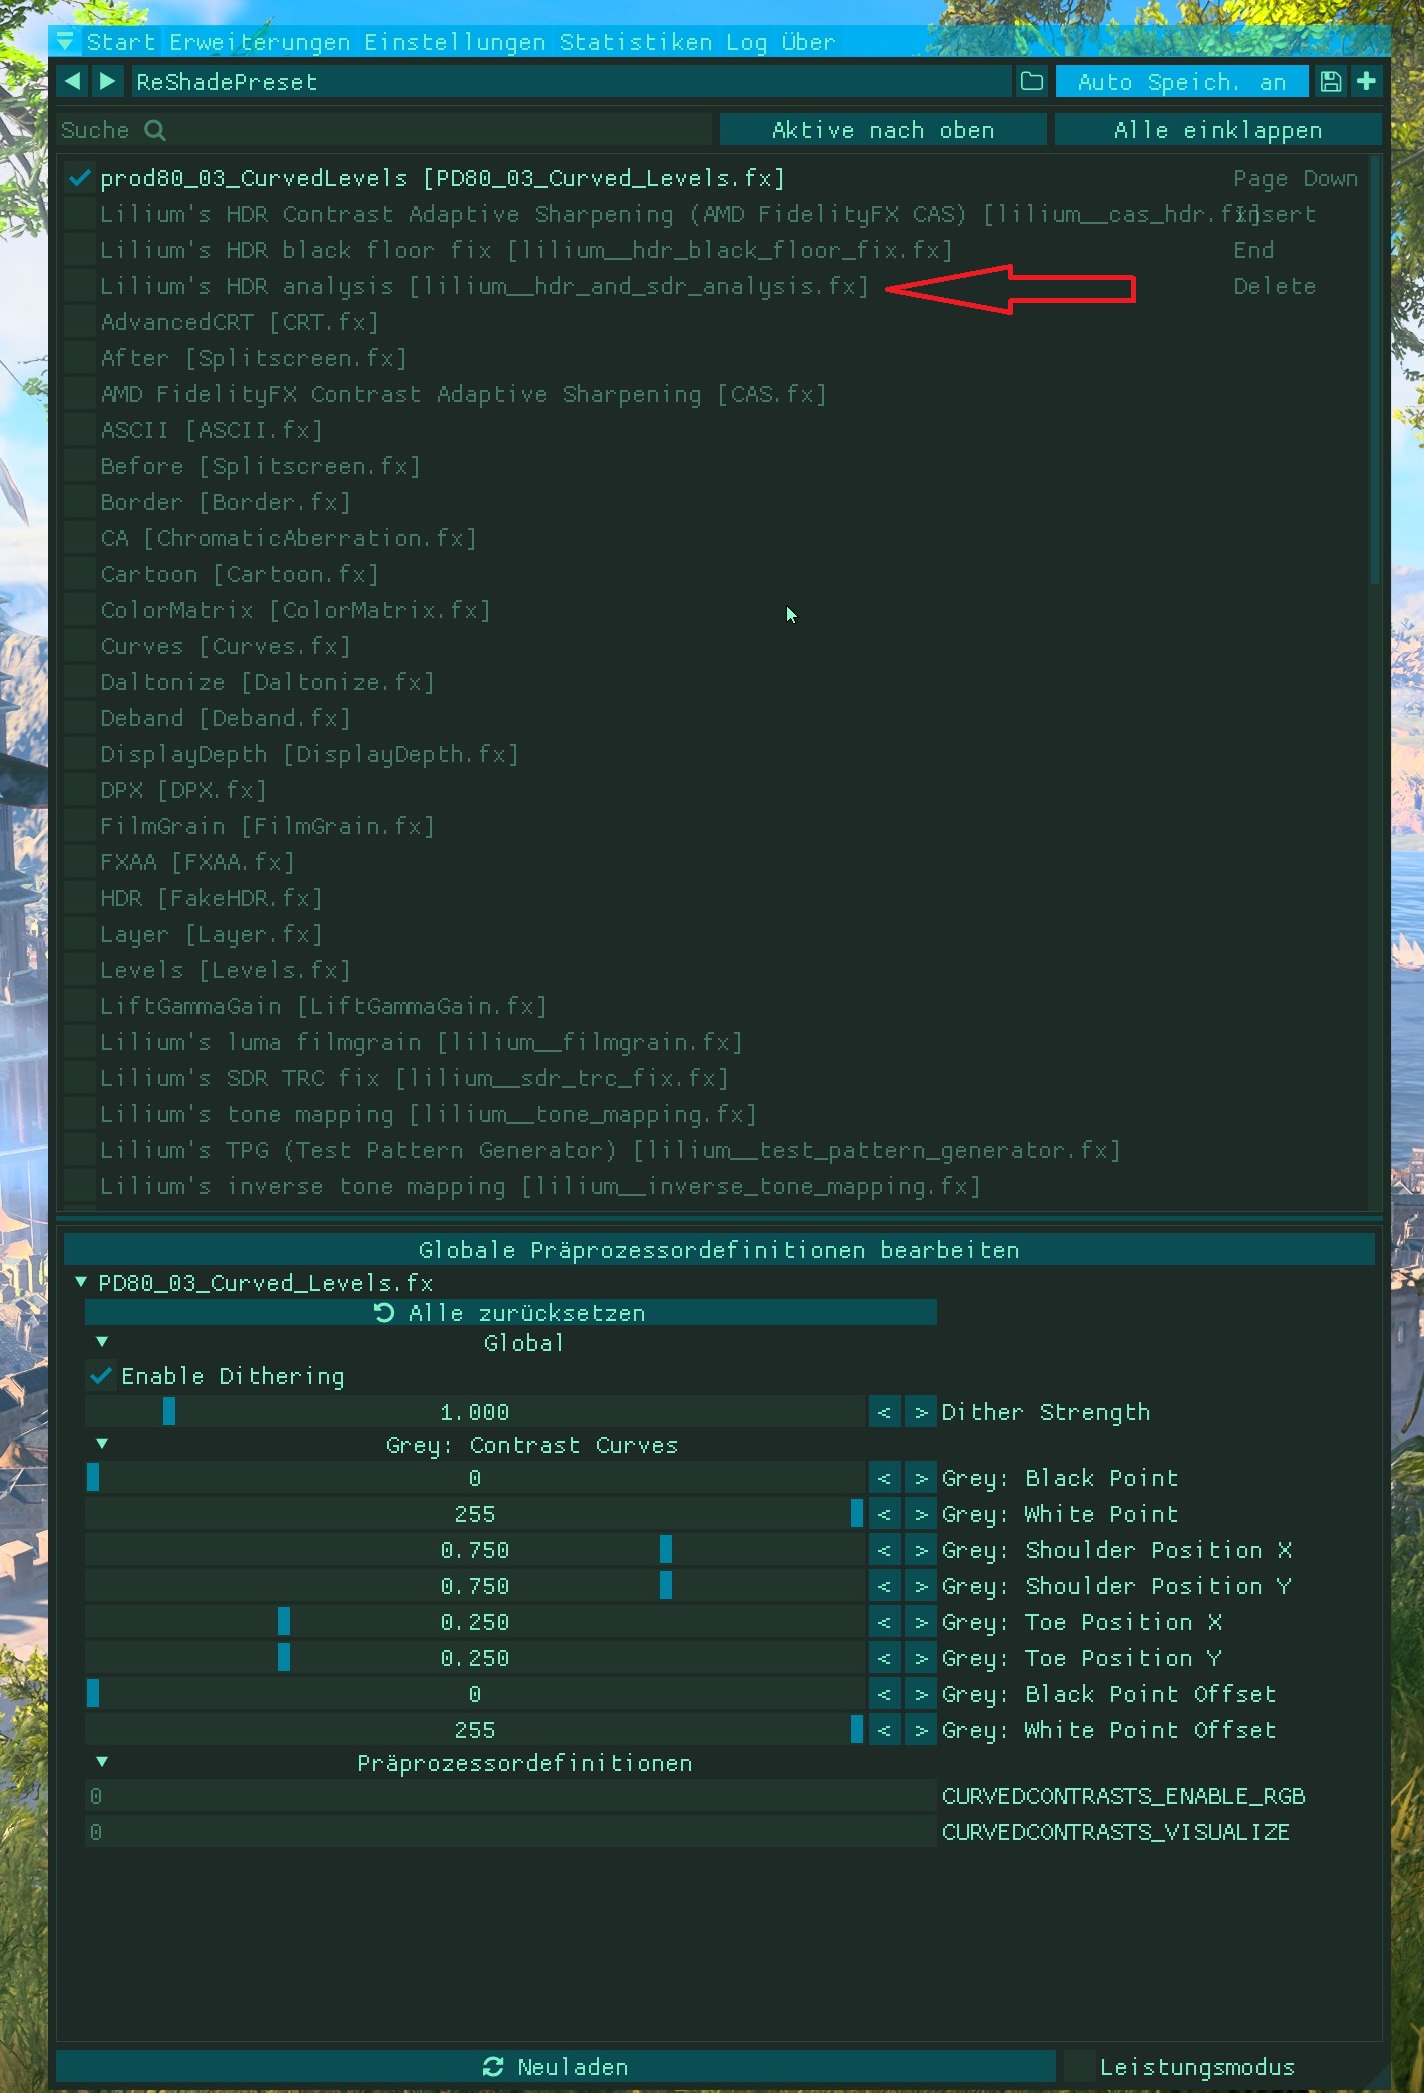This screenshot has height=2093, width=1424.
Task: Click the Grey: Shoulder Position X slider
Action: (475, 1550)
